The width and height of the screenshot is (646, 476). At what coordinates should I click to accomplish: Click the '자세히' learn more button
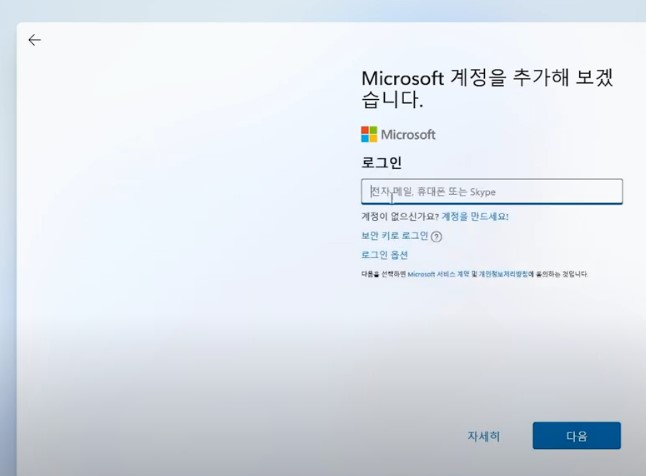tap(484, 436)
